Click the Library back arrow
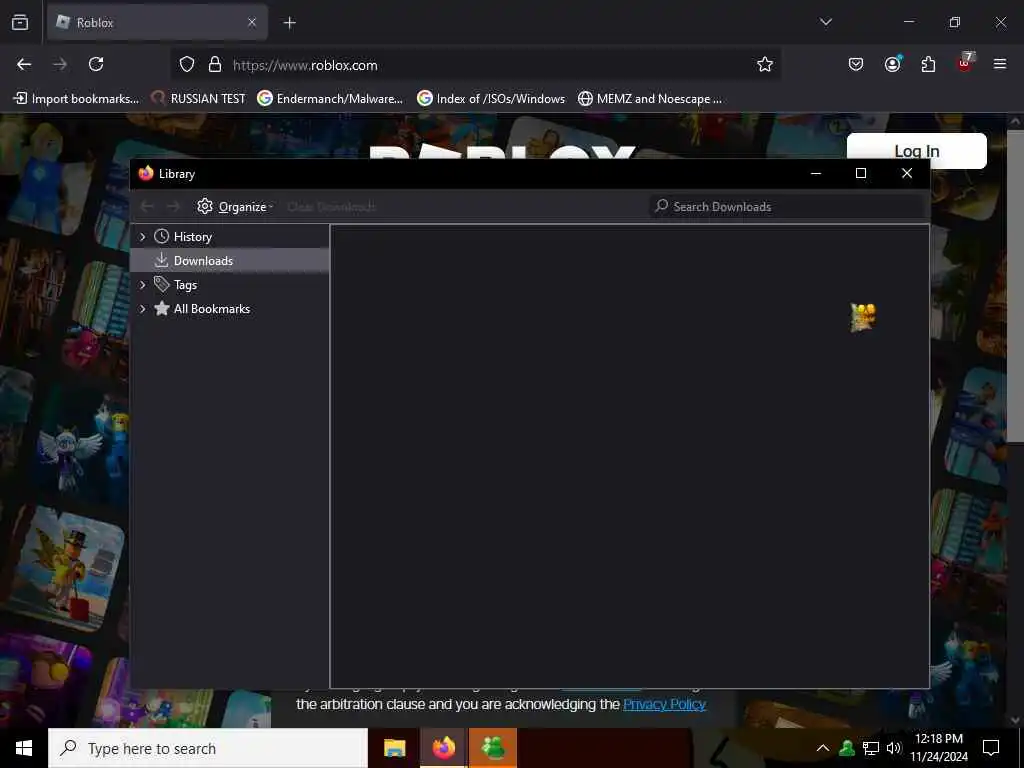1024x768 pixels. [147, 206]
